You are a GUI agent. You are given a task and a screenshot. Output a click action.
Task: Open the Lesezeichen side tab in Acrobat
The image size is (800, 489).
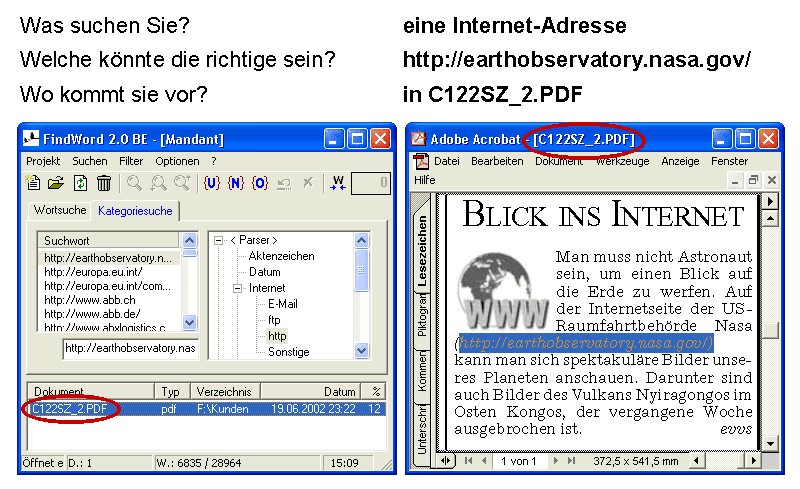(x=422, y=250)
